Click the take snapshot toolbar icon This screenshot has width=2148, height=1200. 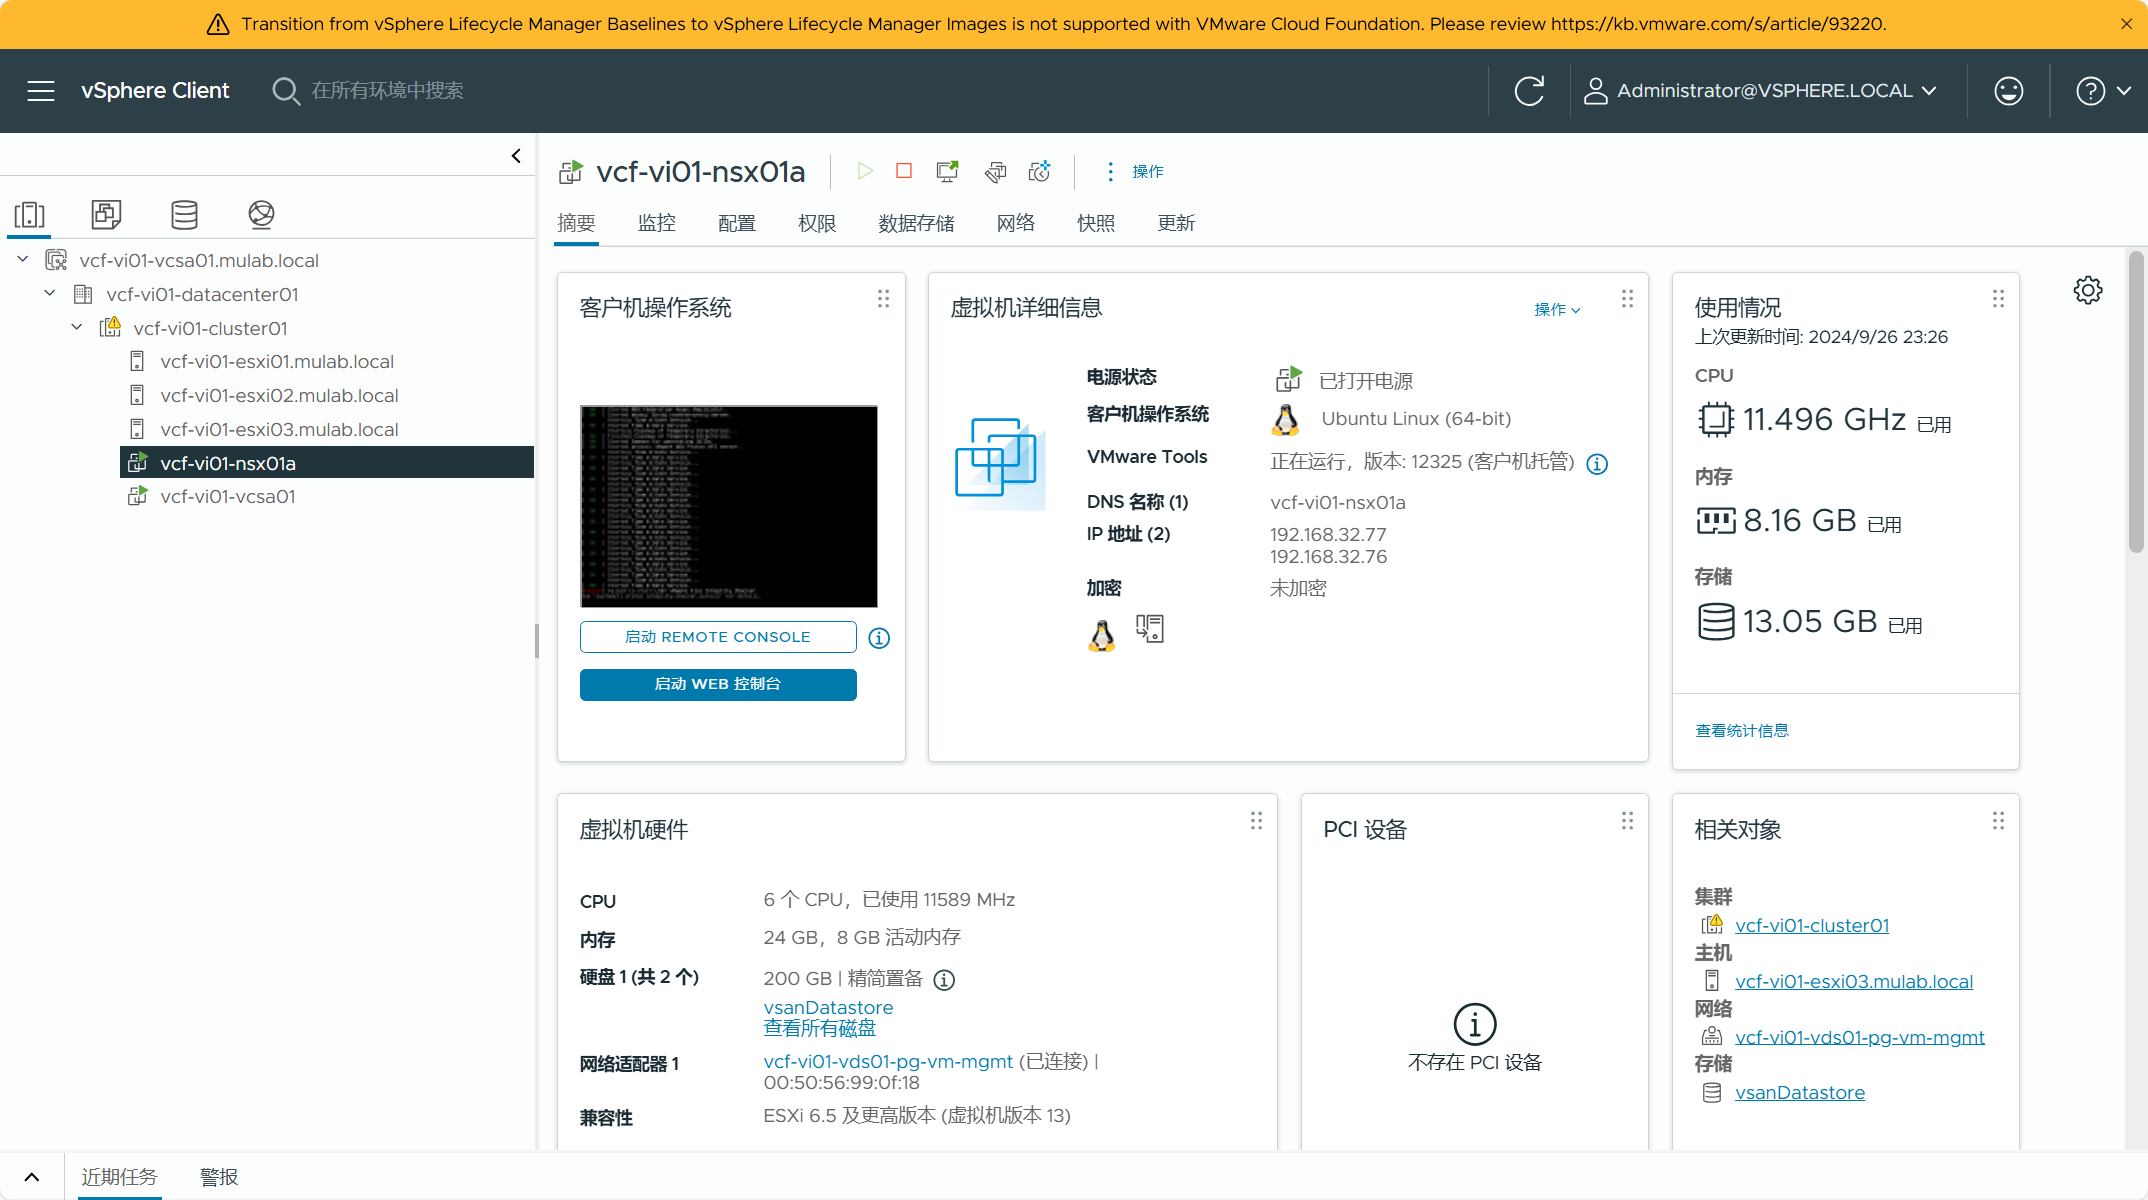click(1040, 171)
